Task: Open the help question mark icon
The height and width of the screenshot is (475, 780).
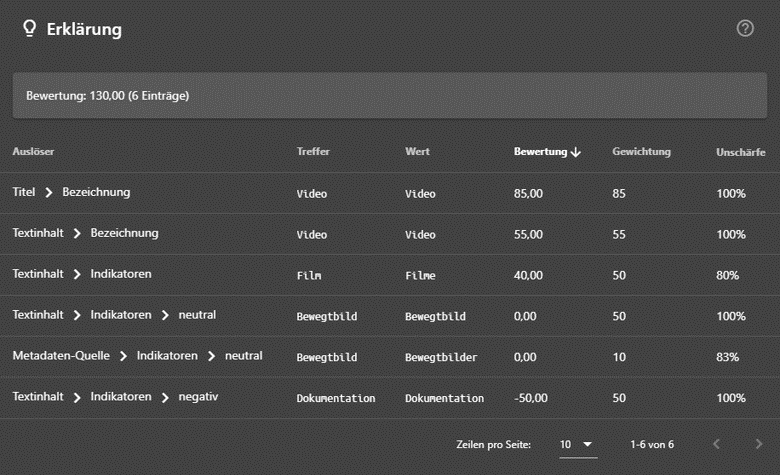Action: [x=745, y=28]
